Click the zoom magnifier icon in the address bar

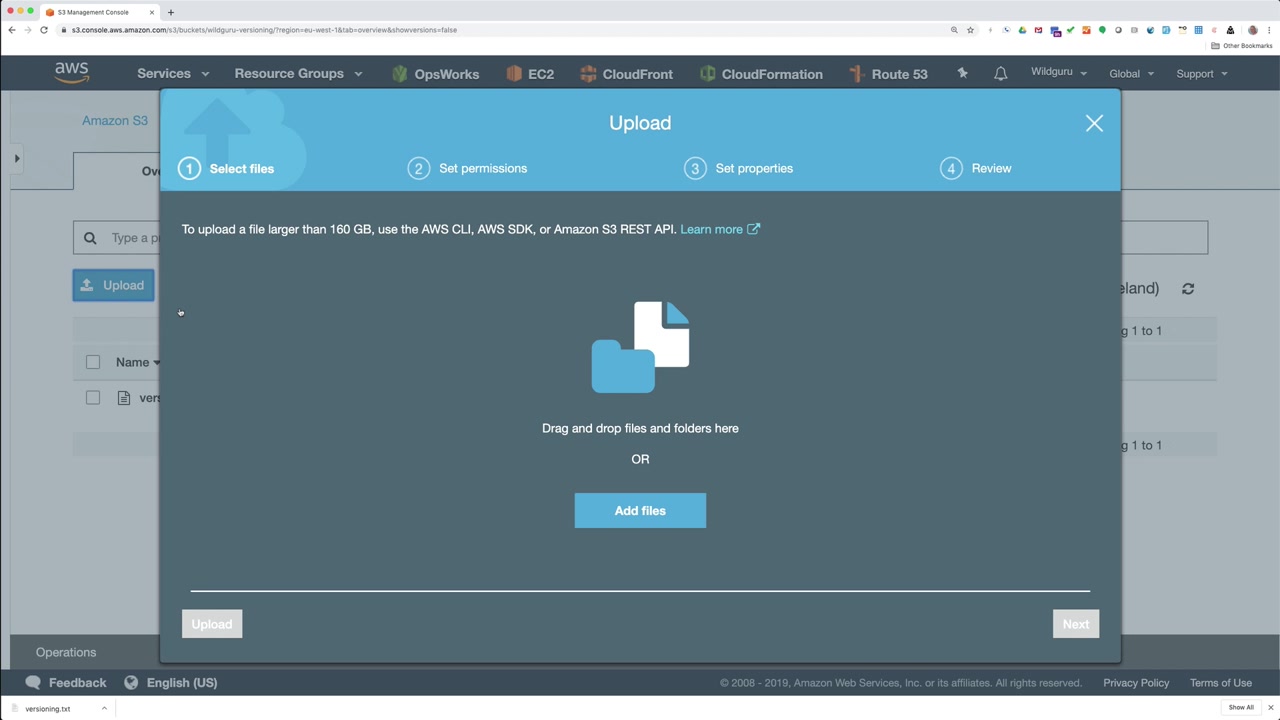coord(954,30)
